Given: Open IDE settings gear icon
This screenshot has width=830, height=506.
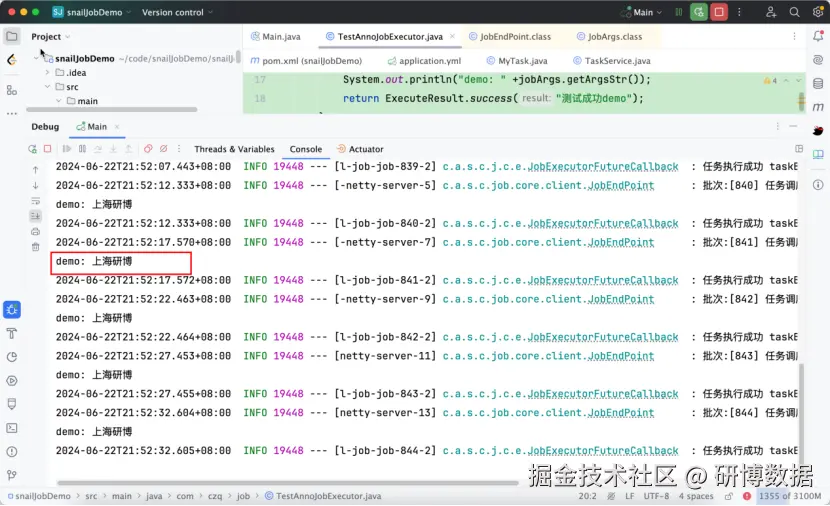Looking at the screenshot, I should [x=818, y=12].
